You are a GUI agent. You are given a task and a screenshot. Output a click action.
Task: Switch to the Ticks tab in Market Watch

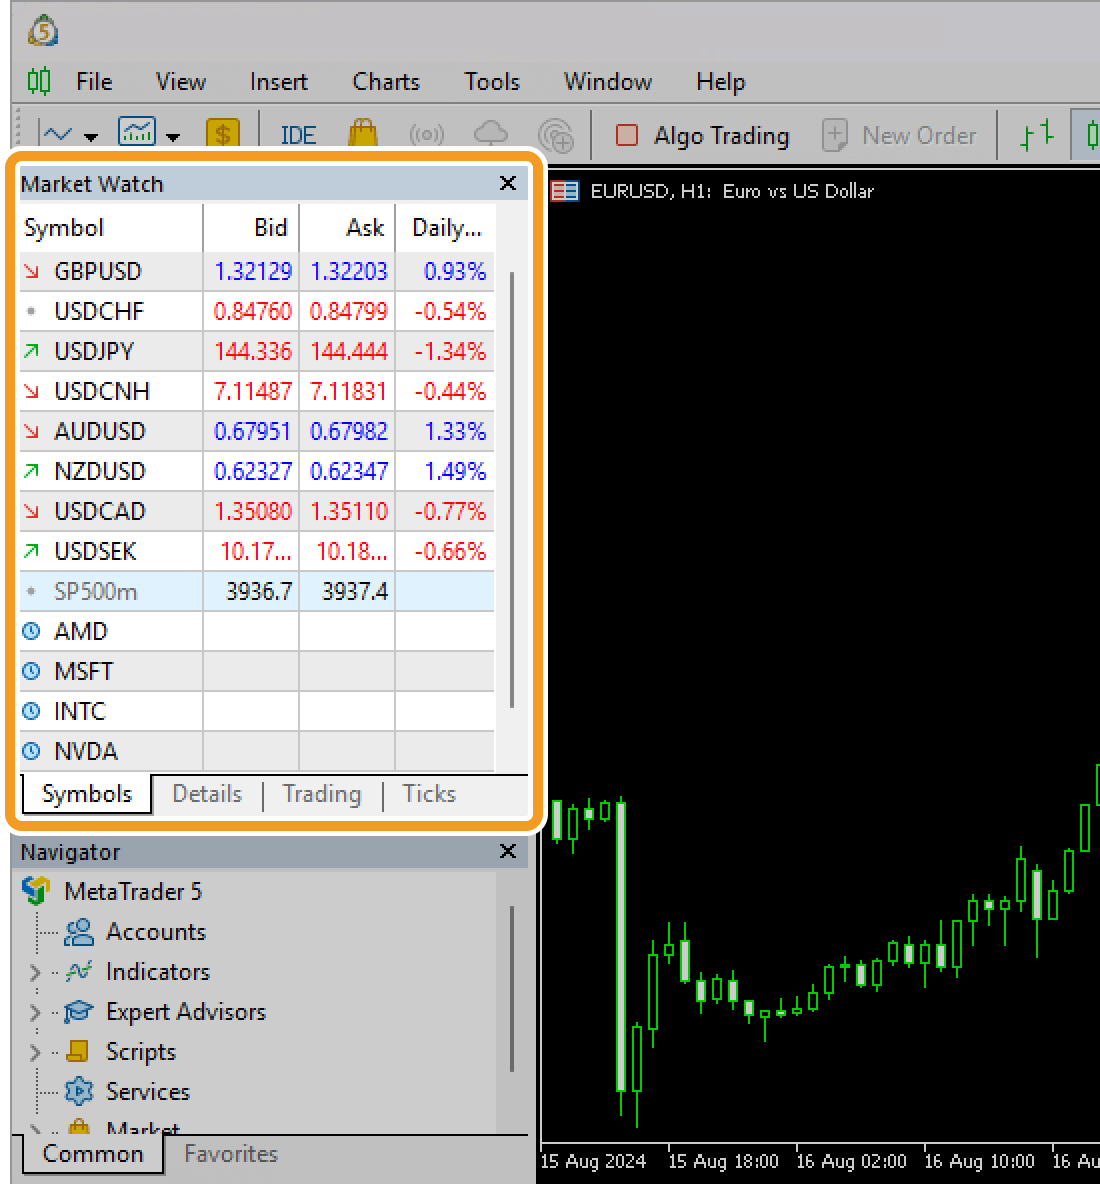coord(428,793)
